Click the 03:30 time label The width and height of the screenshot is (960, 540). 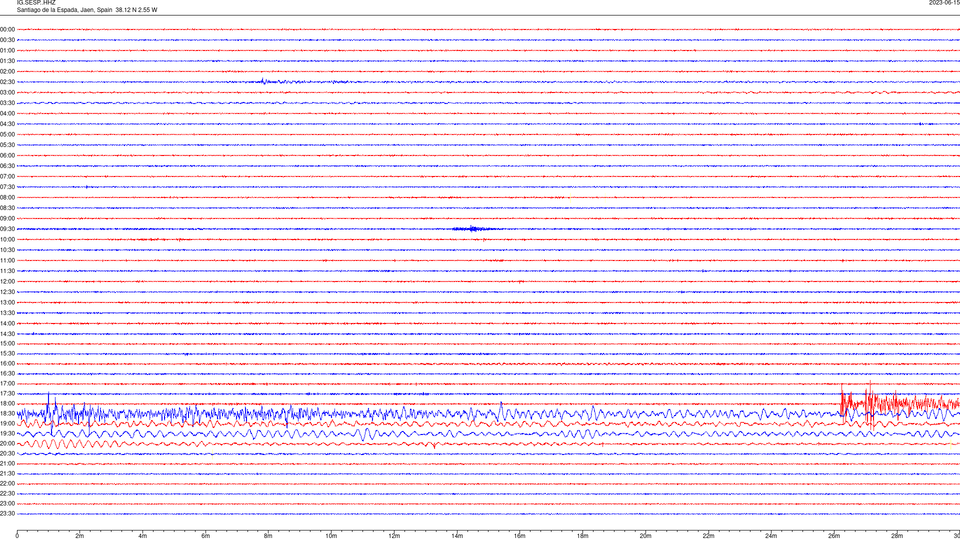(7, 103)
